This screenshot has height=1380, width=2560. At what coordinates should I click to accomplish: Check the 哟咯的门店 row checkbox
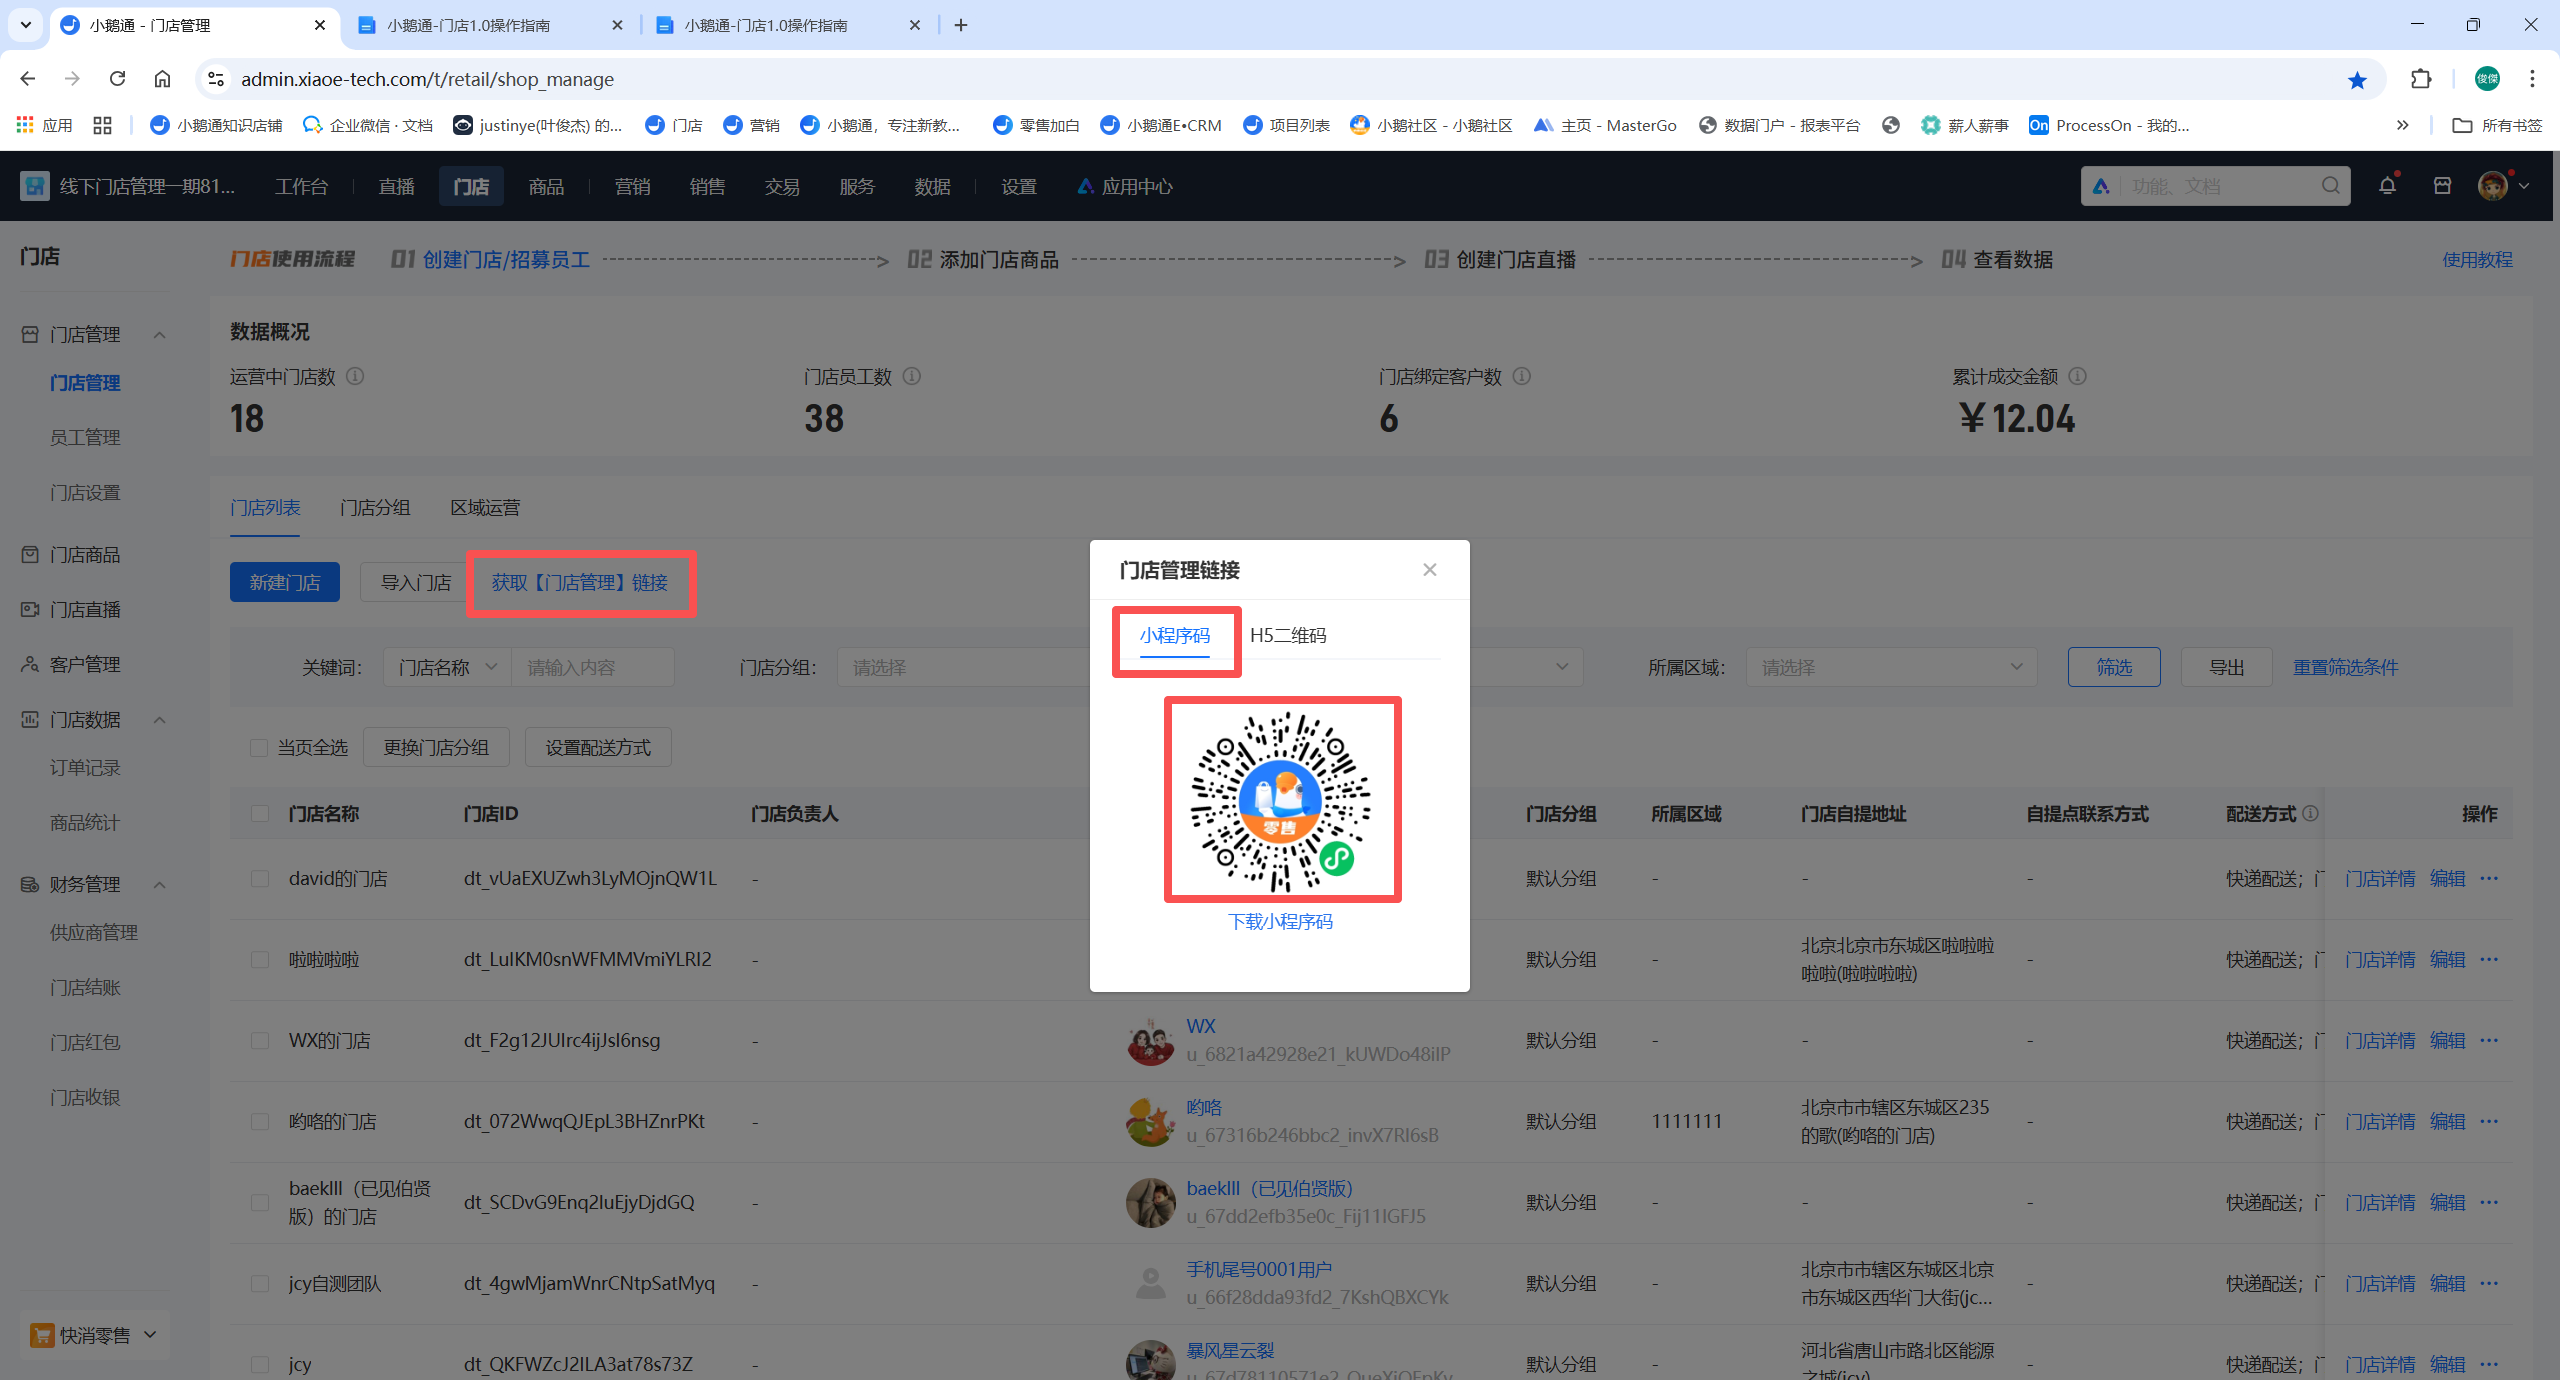pyautogui.click(x=260, y=1121)
